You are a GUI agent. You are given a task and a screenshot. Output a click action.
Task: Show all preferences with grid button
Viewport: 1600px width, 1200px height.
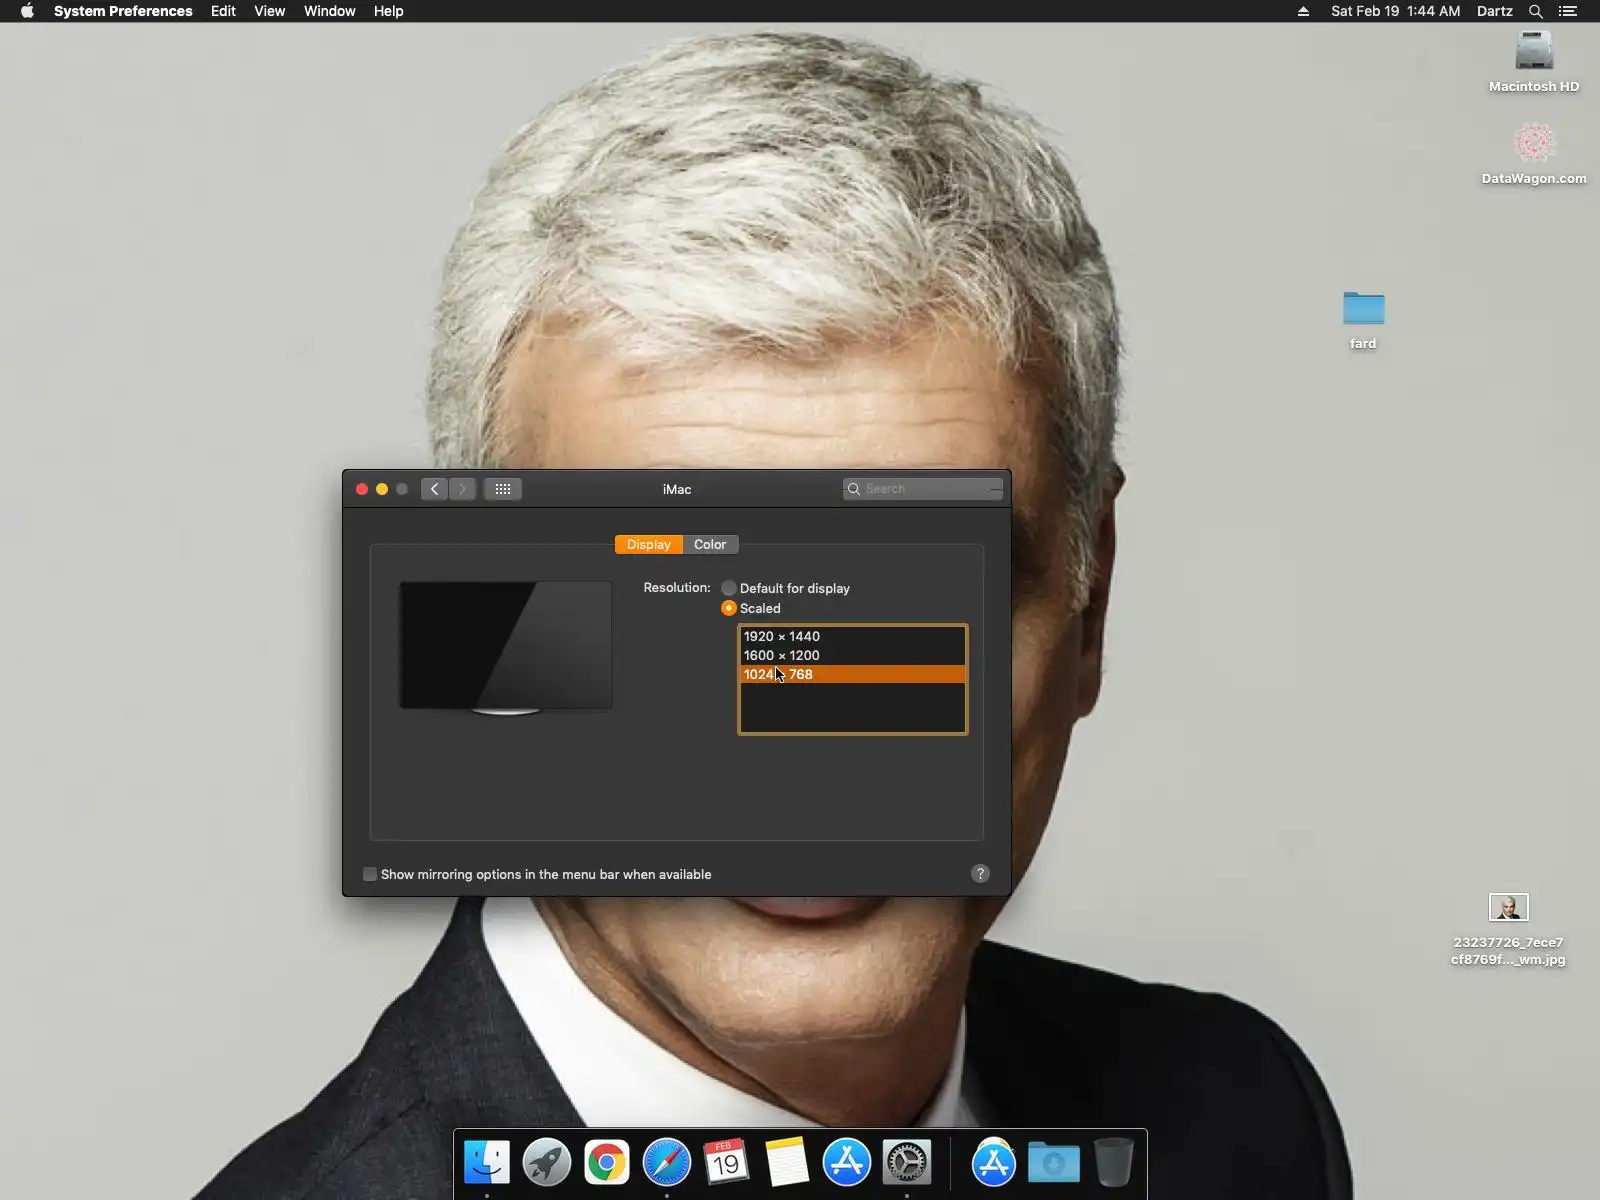pos(503,489)
